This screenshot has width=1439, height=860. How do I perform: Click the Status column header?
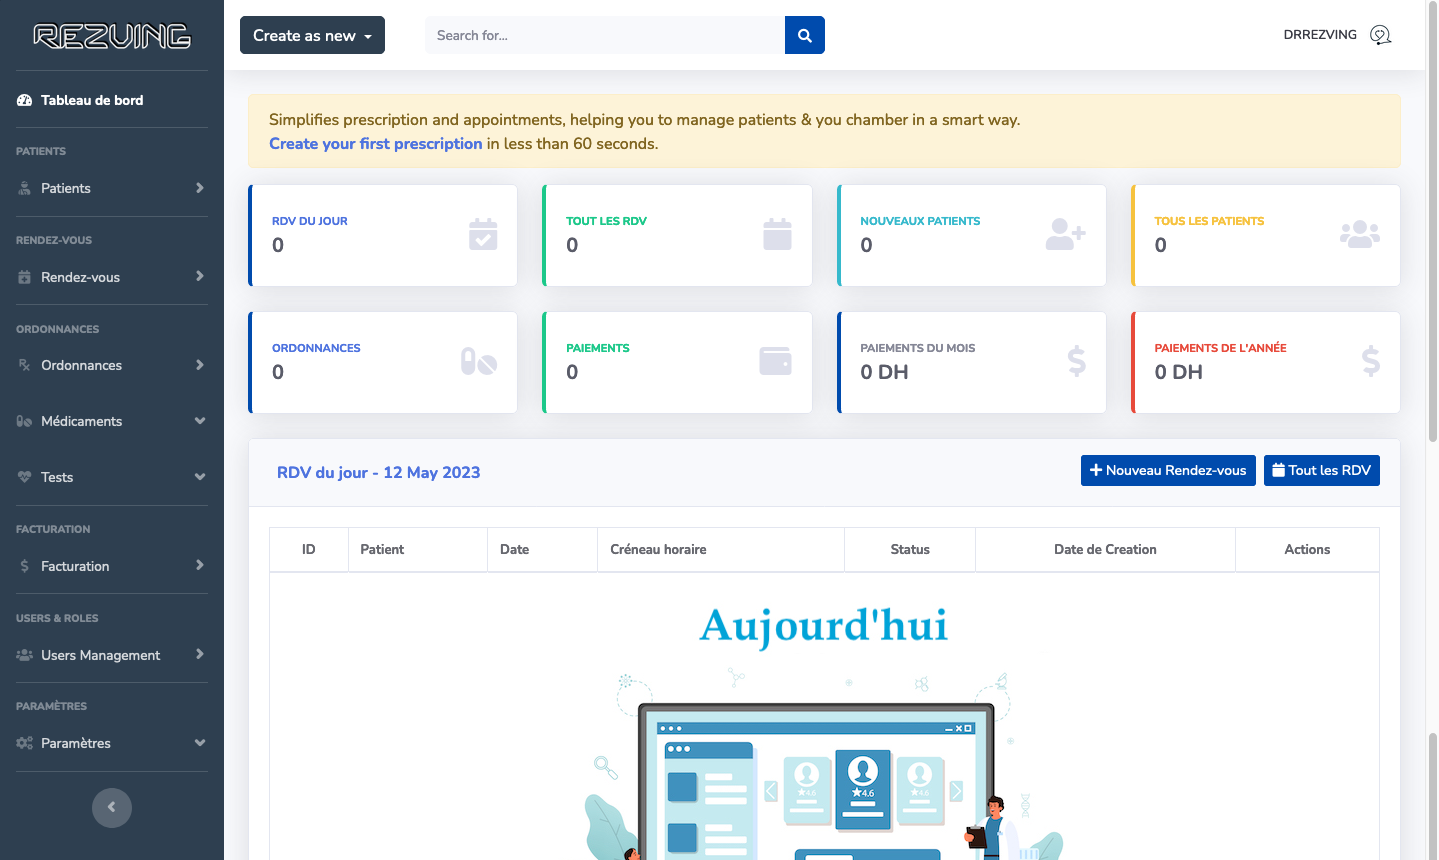point(910,549)
